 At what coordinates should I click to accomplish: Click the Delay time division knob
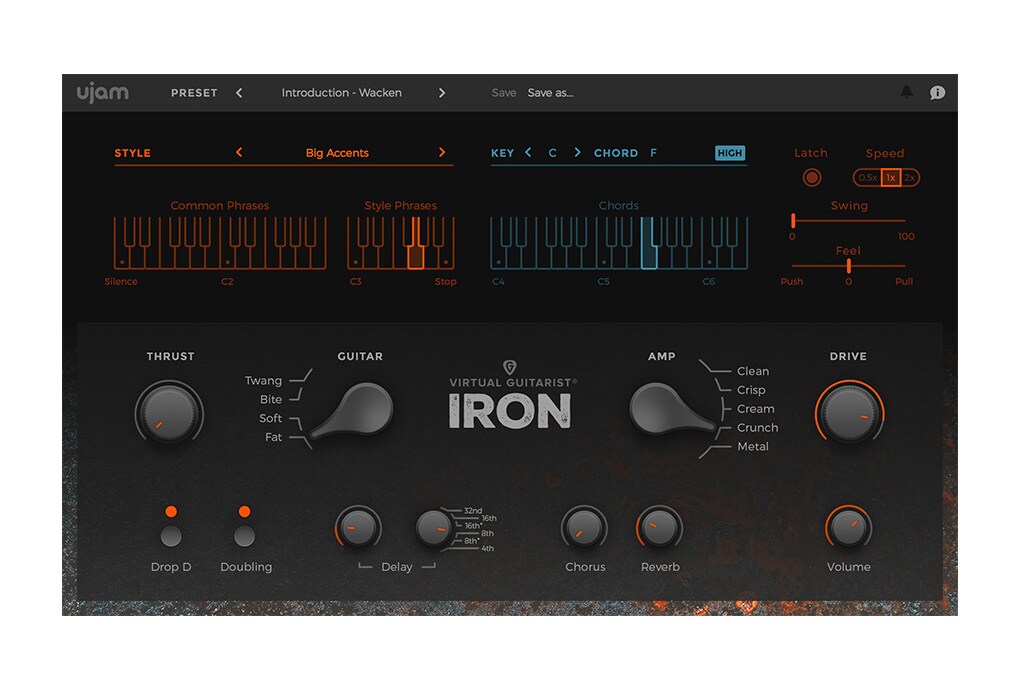pyautogui.click(x=433, y=527)
